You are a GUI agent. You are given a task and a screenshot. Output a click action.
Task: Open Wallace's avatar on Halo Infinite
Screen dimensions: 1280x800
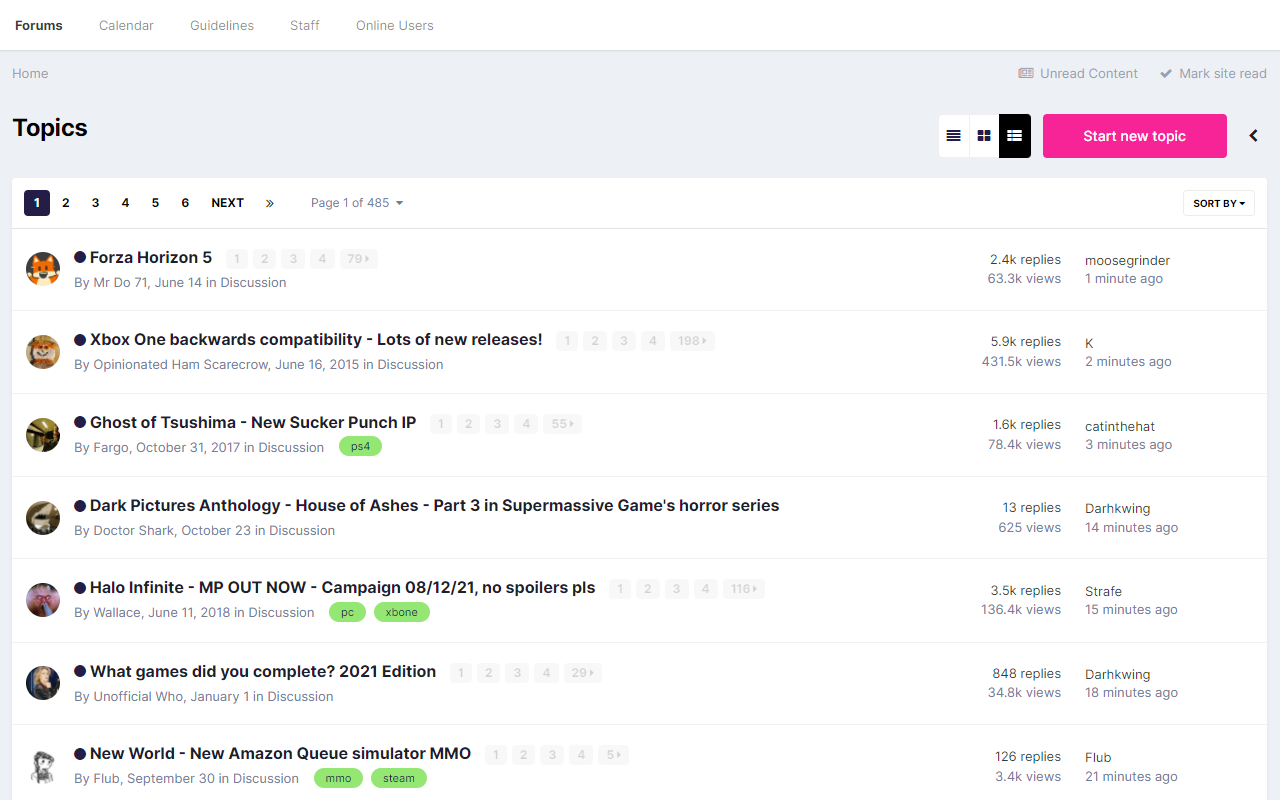coord(43,600)
